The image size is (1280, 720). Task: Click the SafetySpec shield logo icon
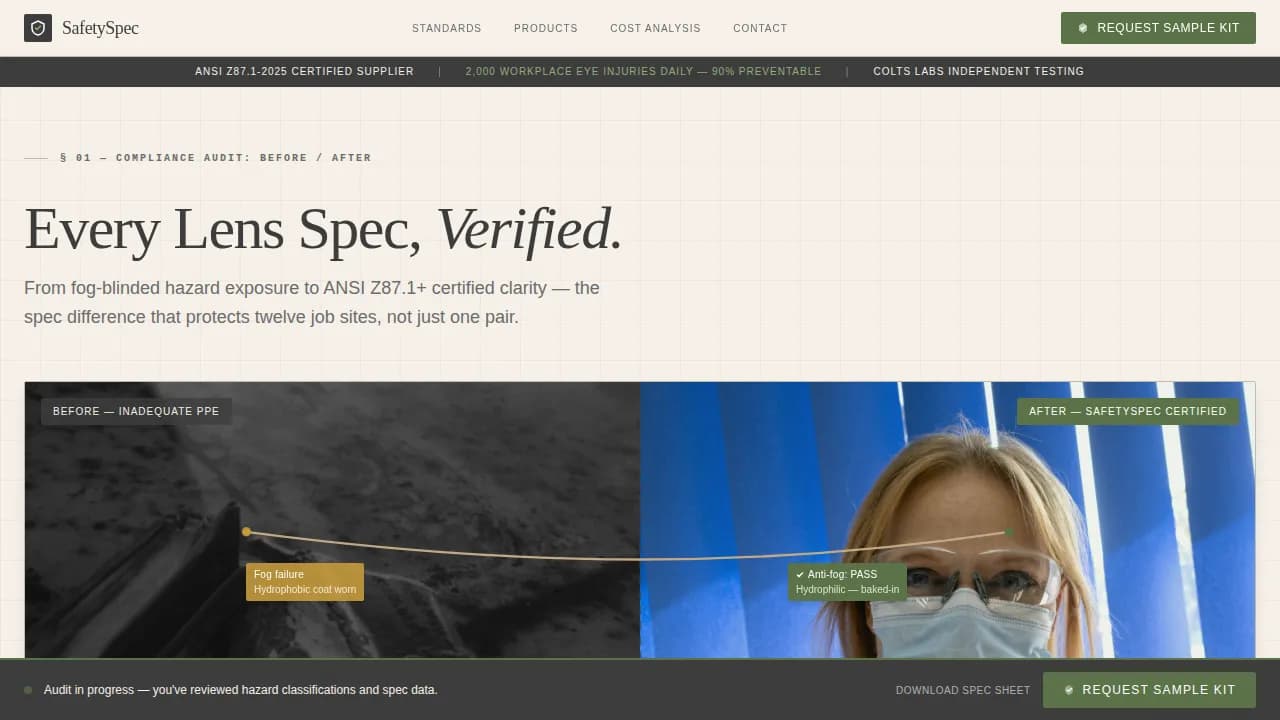[x=37, y=28]
